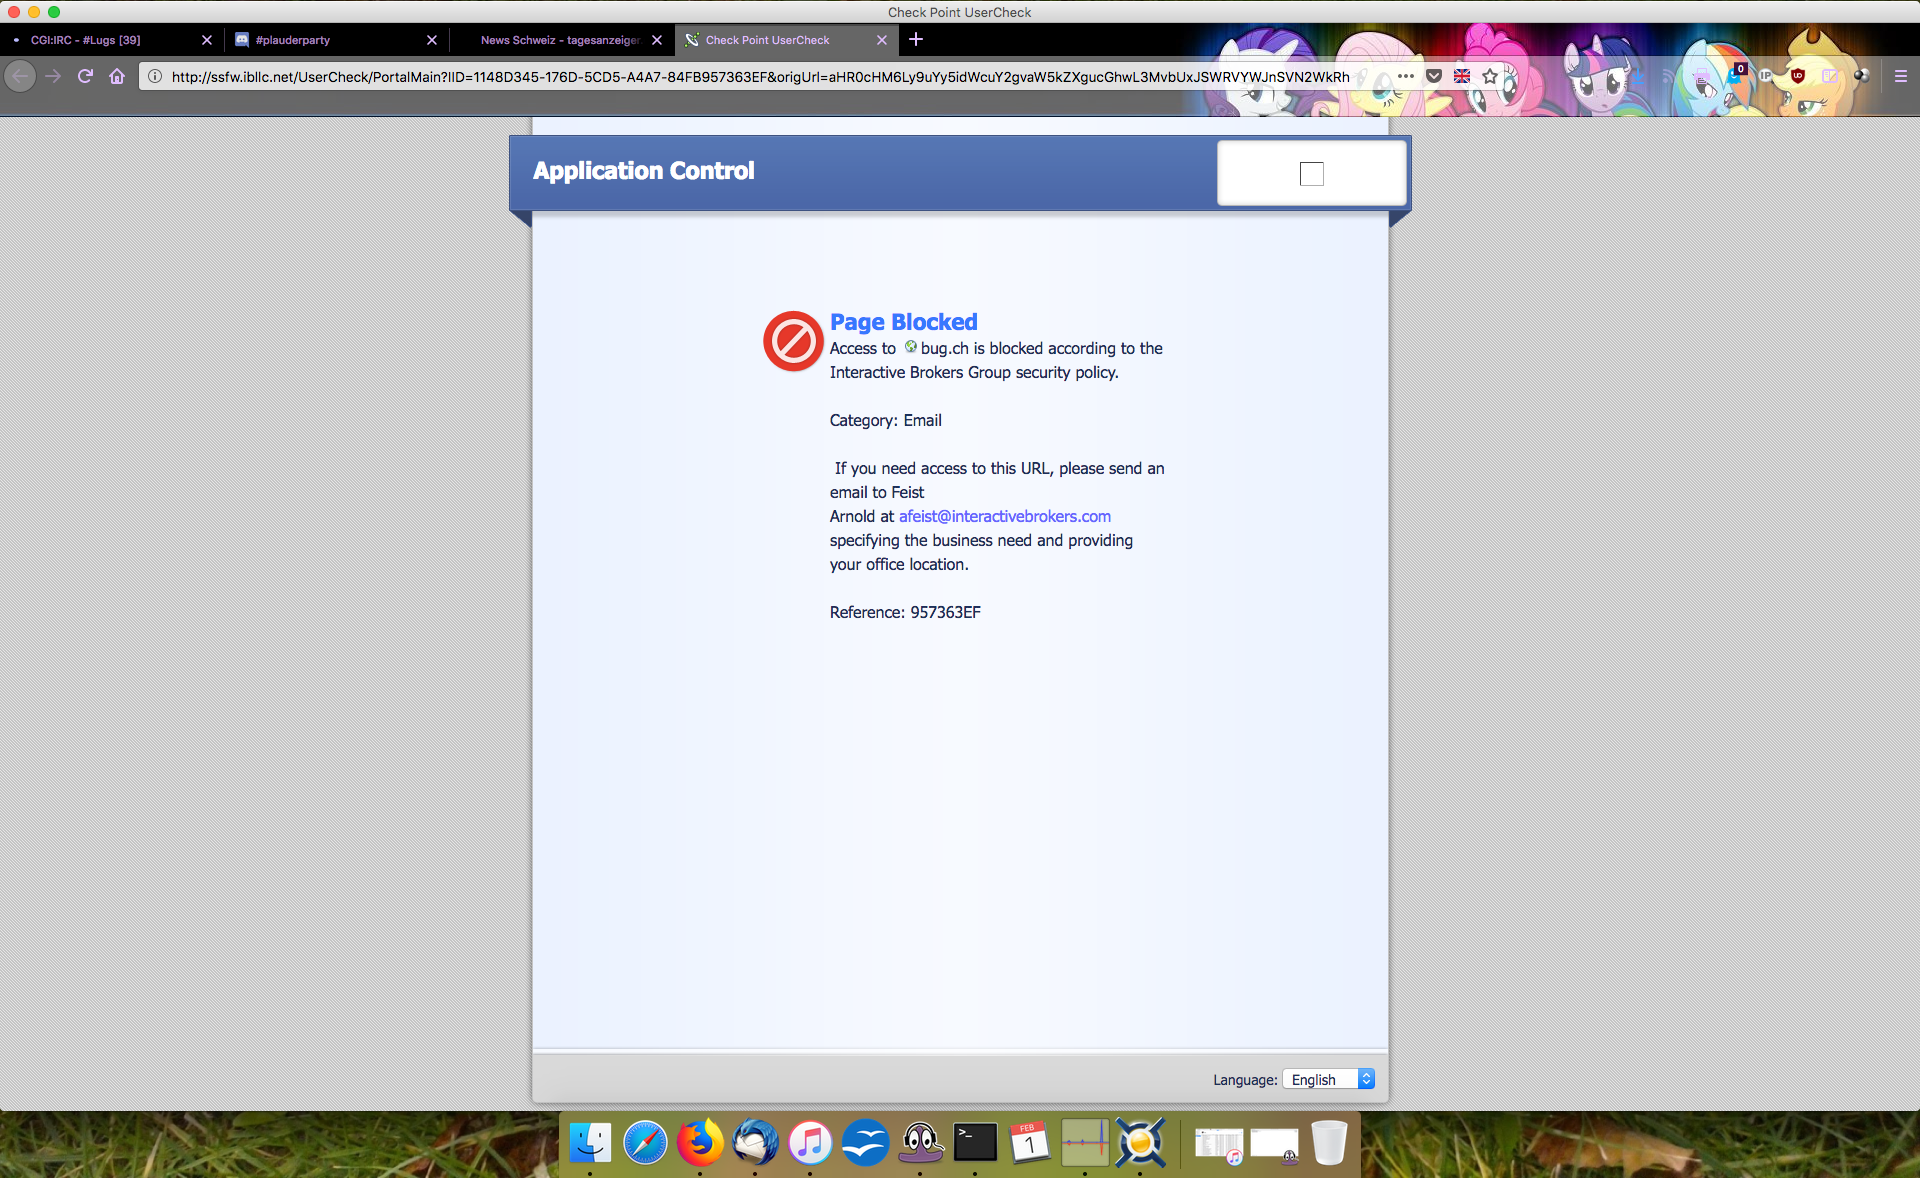Open the green graph monitor app in Dock
Screen dimensions: 1920x1178
pos(1085,1142)
